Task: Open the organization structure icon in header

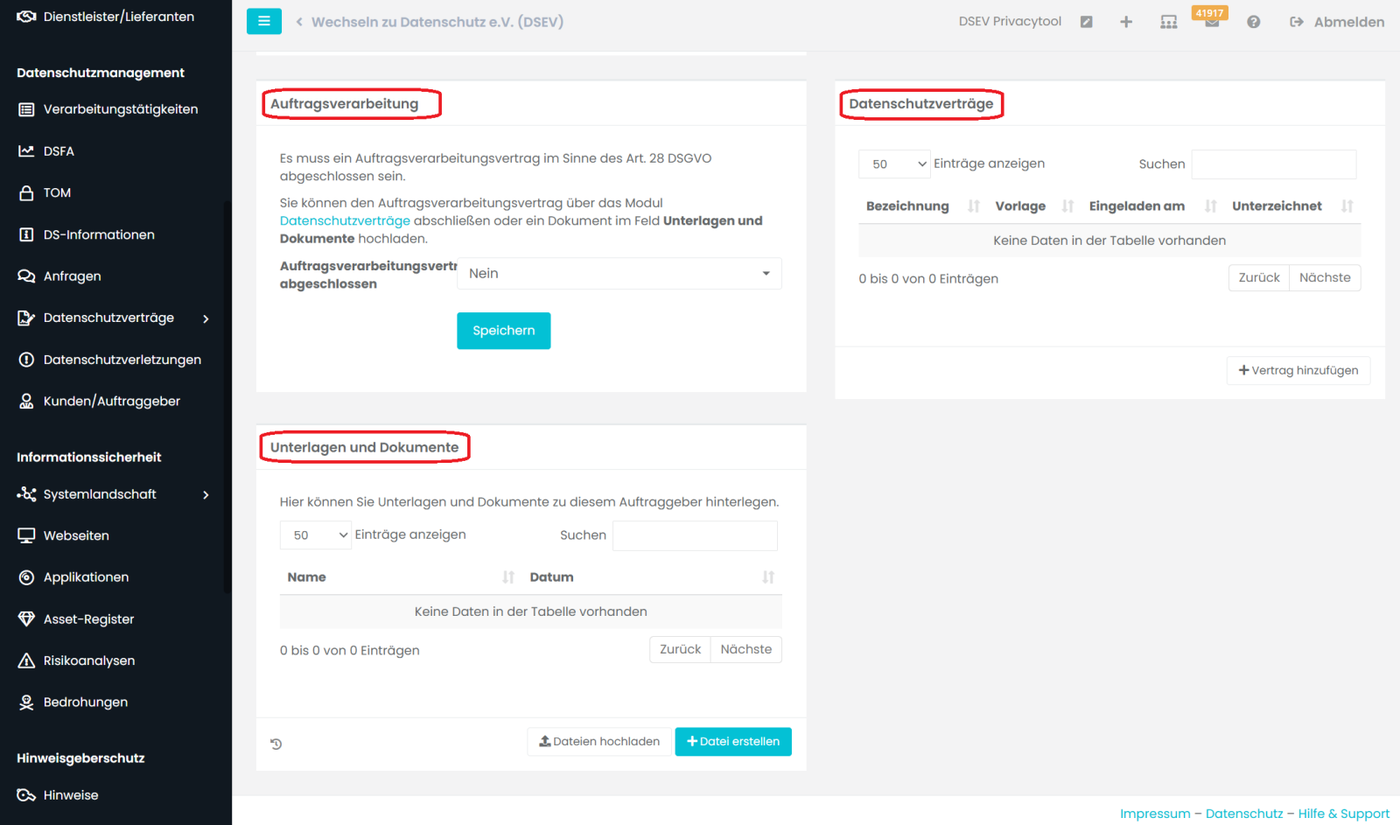Action: point(1168,22)
